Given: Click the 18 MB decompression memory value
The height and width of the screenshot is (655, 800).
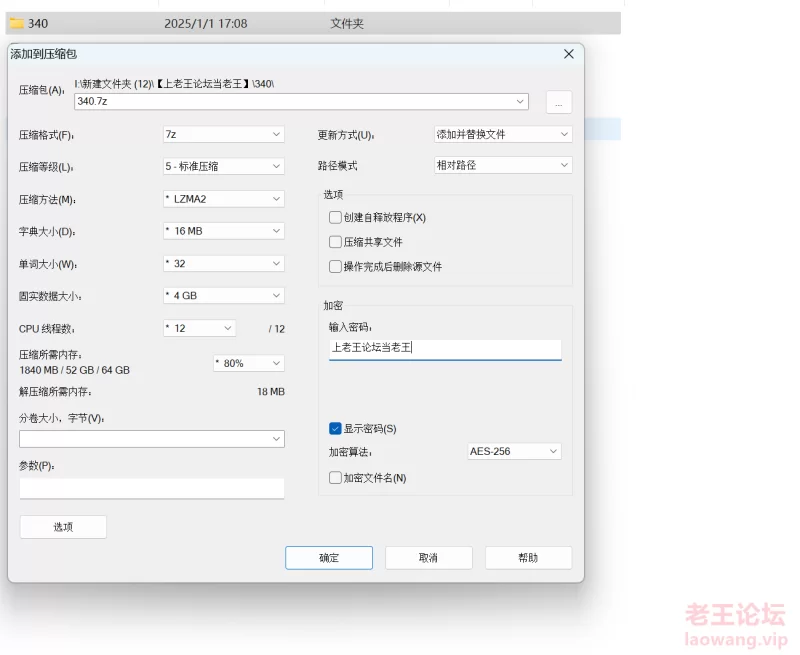Looking at the screenshot, I should (x=271, y=392).
